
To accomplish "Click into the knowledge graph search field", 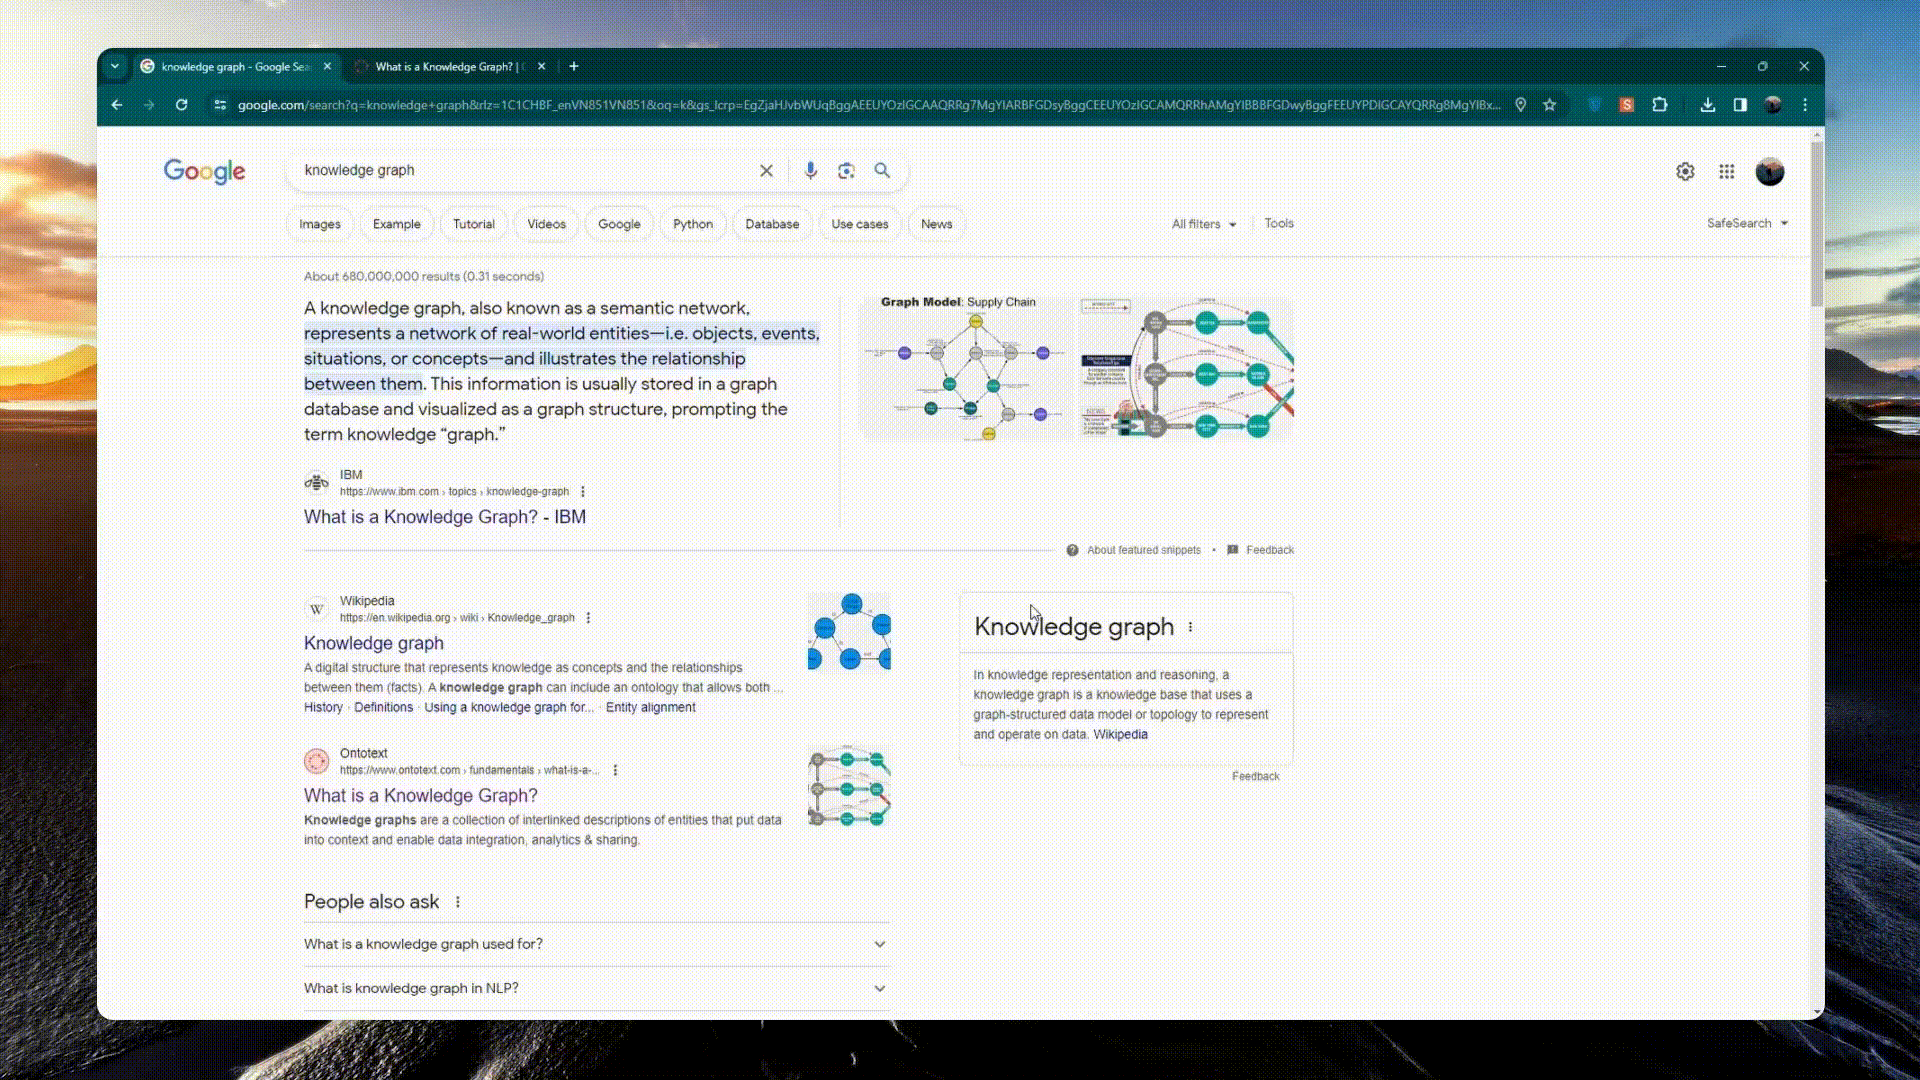I will click(x=525, y=171).
